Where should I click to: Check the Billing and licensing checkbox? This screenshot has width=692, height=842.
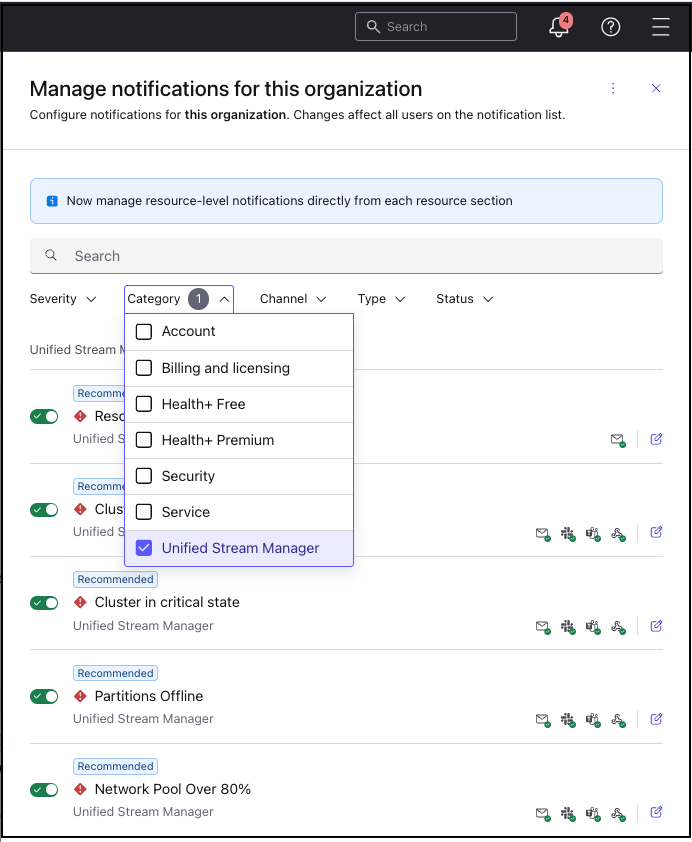point(144,368)
